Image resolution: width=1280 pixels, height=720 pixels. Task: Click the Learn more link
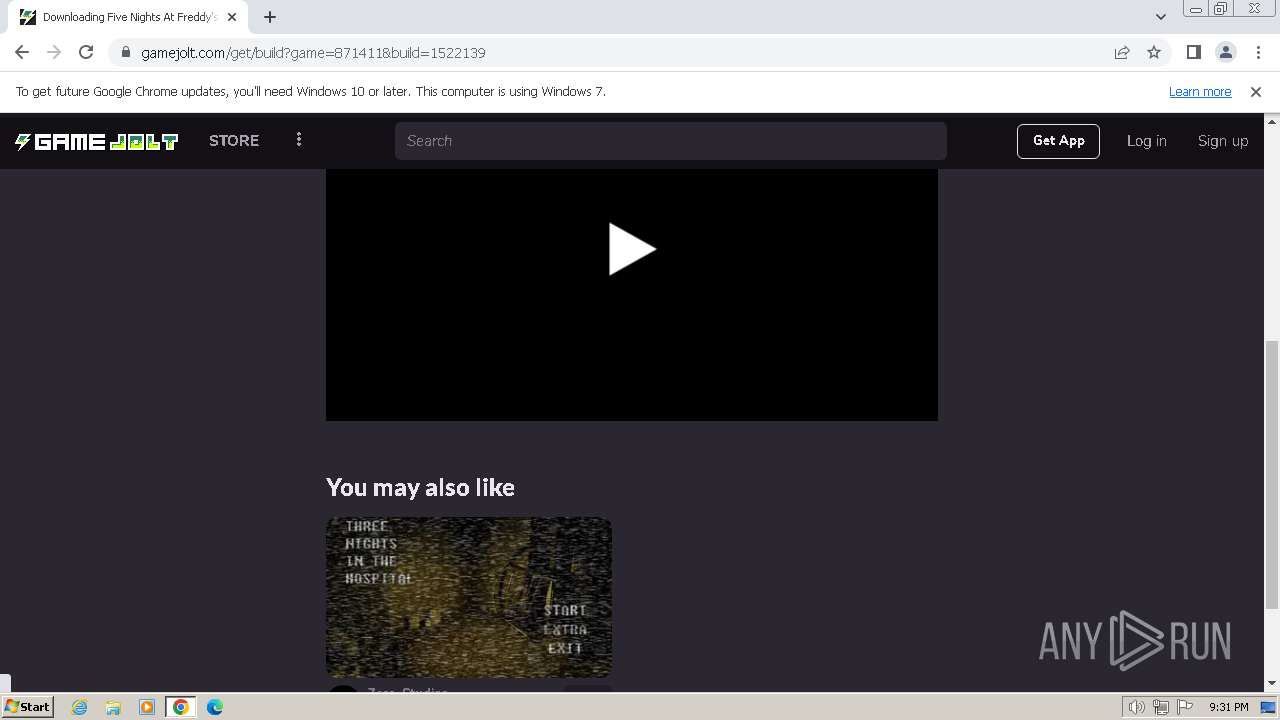[1199, 91]
